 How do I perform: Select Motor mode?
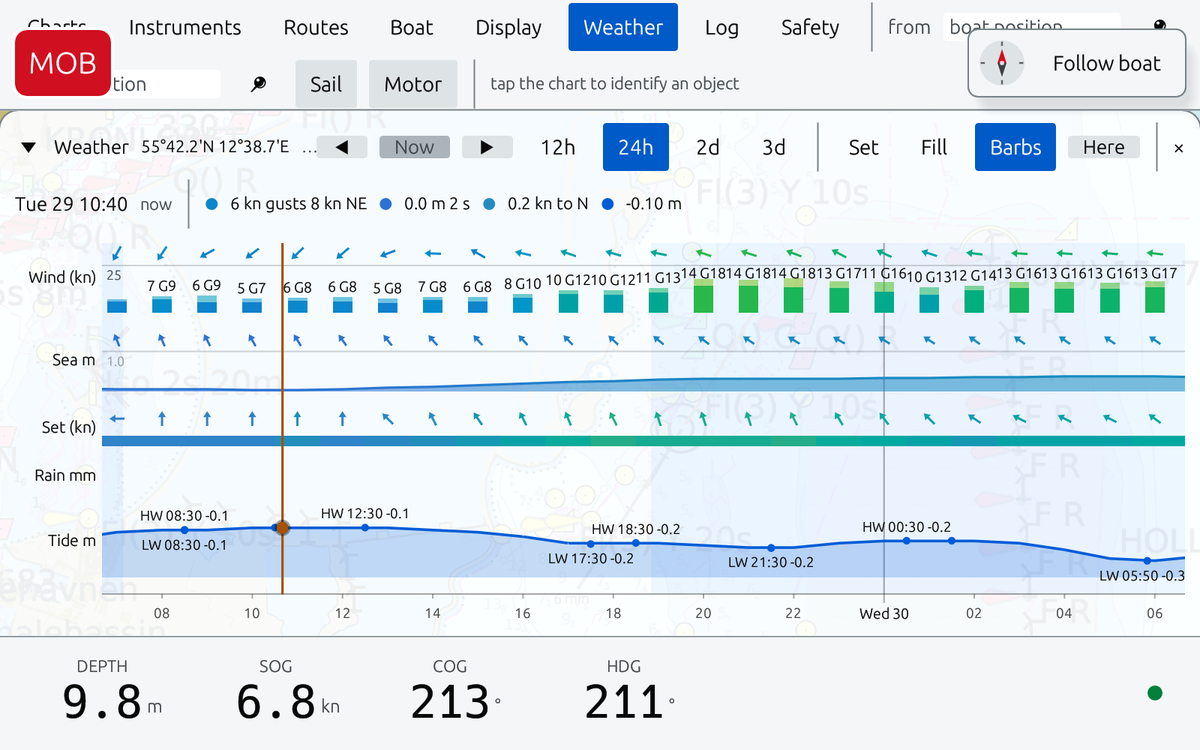coord(413,84)
